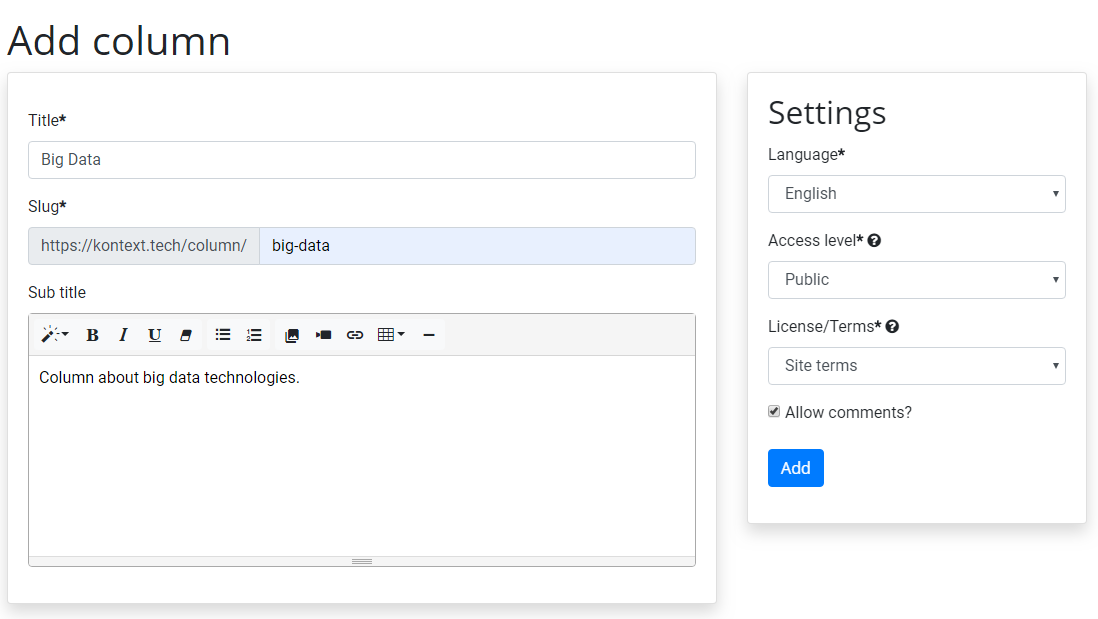Insert a horizontal rule line

tap(429, 335)
